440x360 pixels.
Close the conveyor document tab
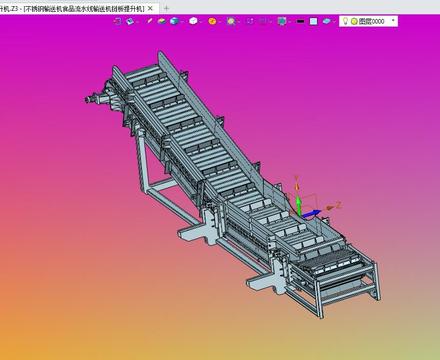[x=150, y=8]
